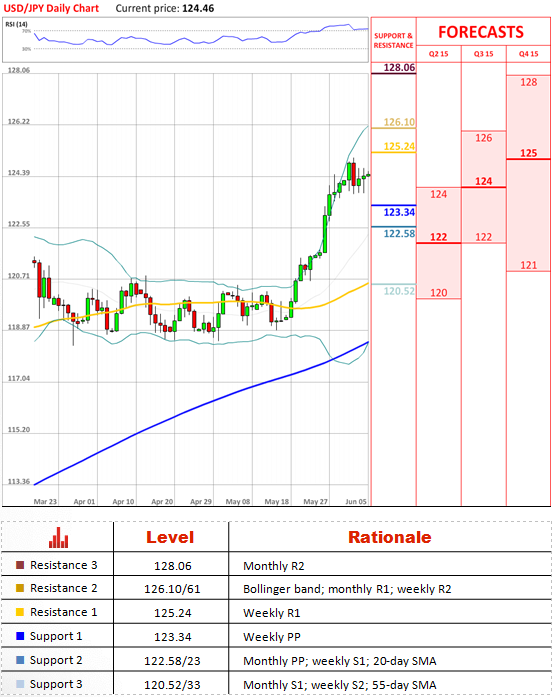Click the 128.06 resistance level marker

tap(399, 68)
